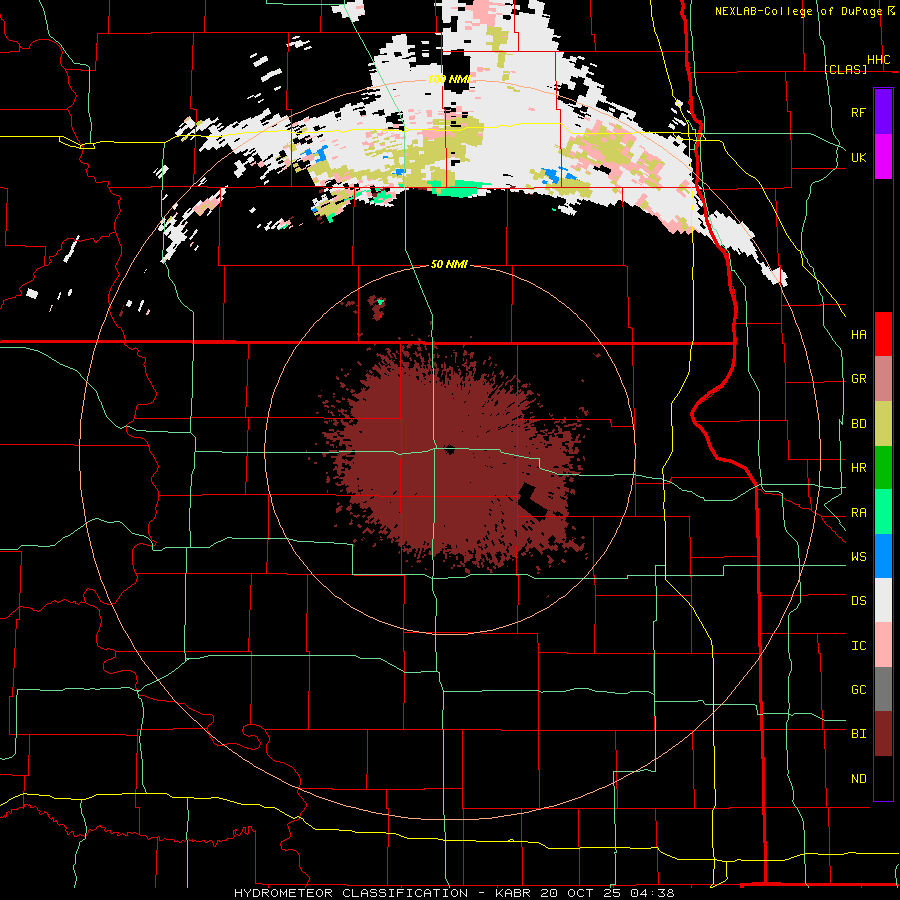Click the UK legend label
The image size is (900, 900).
pos(858,157)
